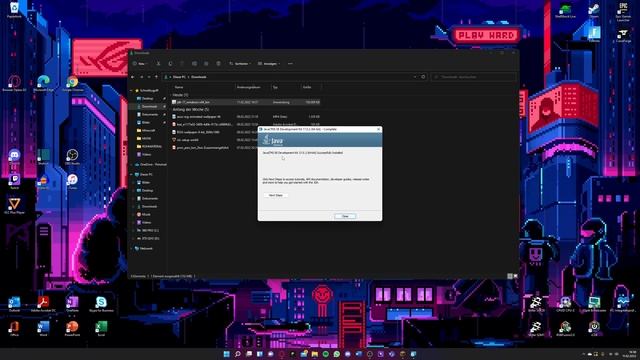Select the jdk-17 windows-x64 installer file
Image resolution: width=640 pixels, height=360 pixels.
[x=246, y=102]
